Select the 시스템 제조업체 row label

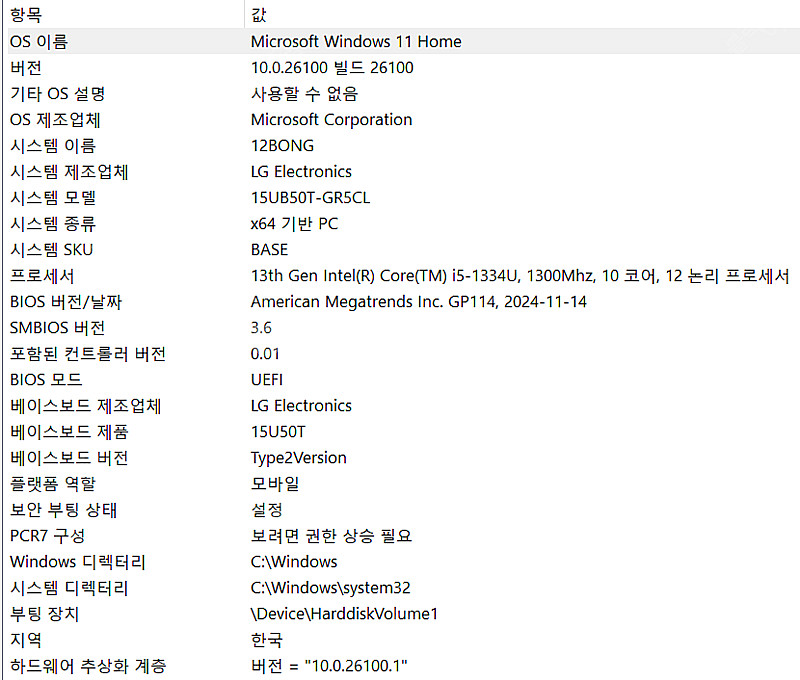click(x=69, y=171)
